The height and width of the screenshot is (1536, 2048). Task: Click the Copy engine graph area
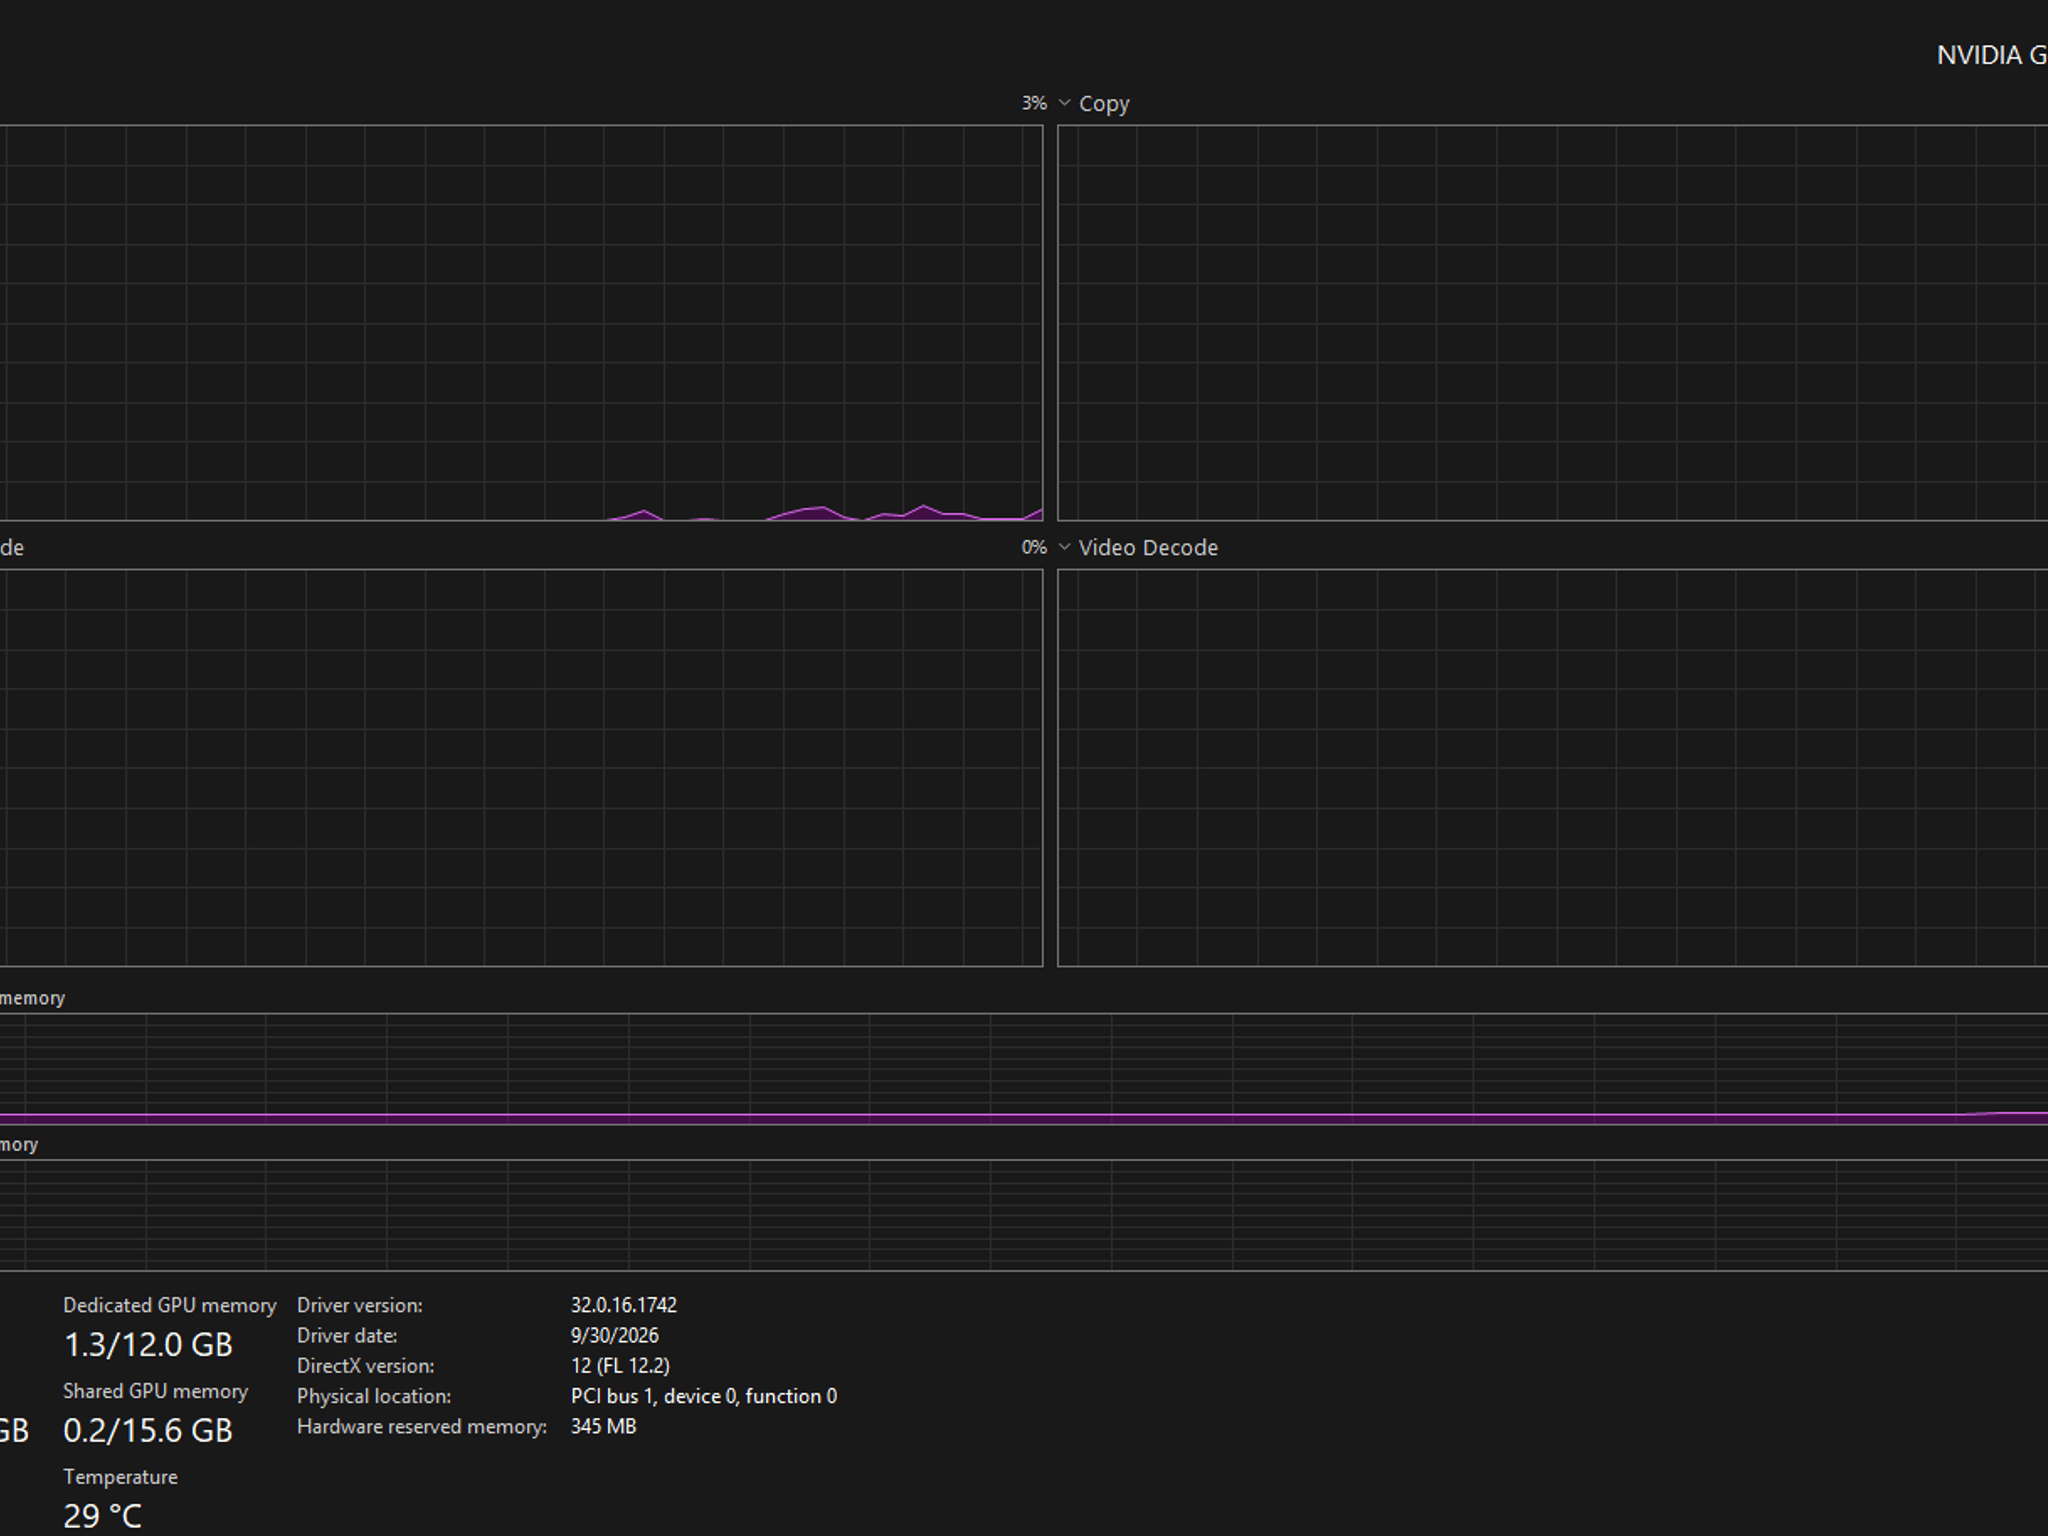tap(1552, 323)
